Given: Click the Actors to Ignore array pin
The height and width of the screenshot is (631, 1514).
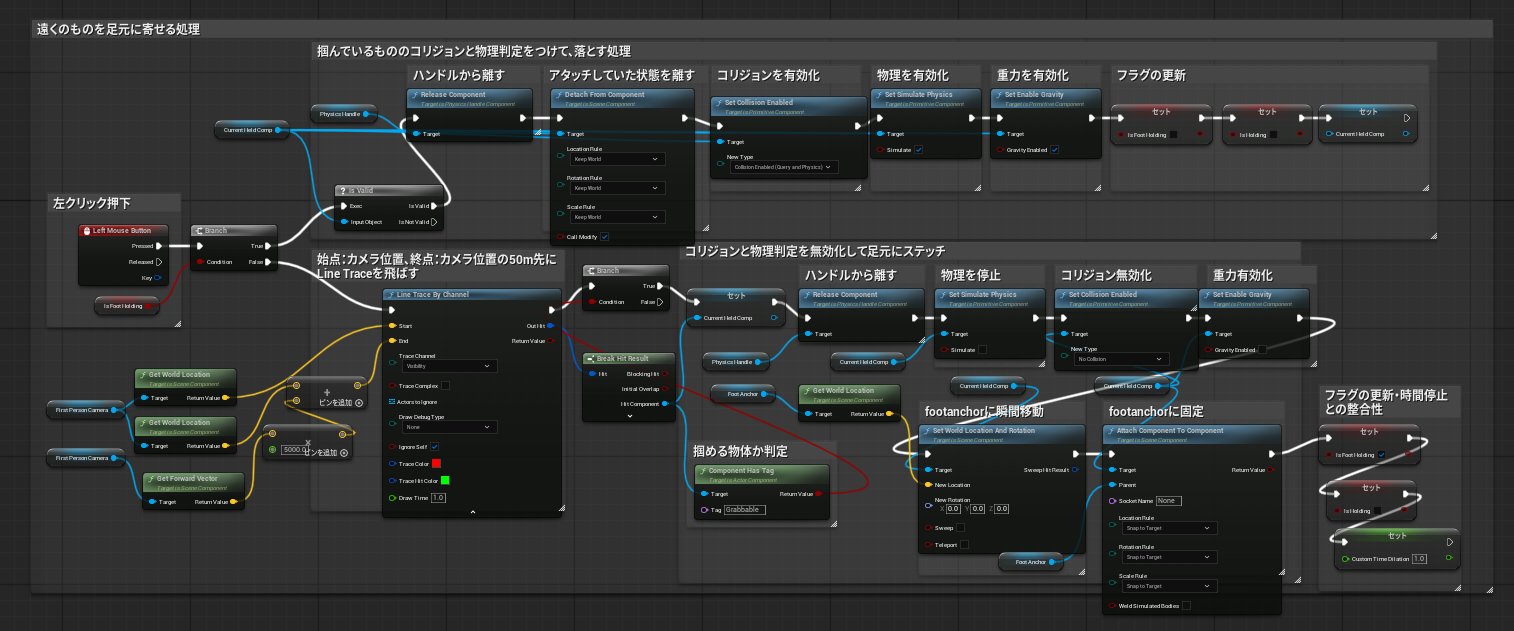Looking at the screenshot, I should coord(392,402).
